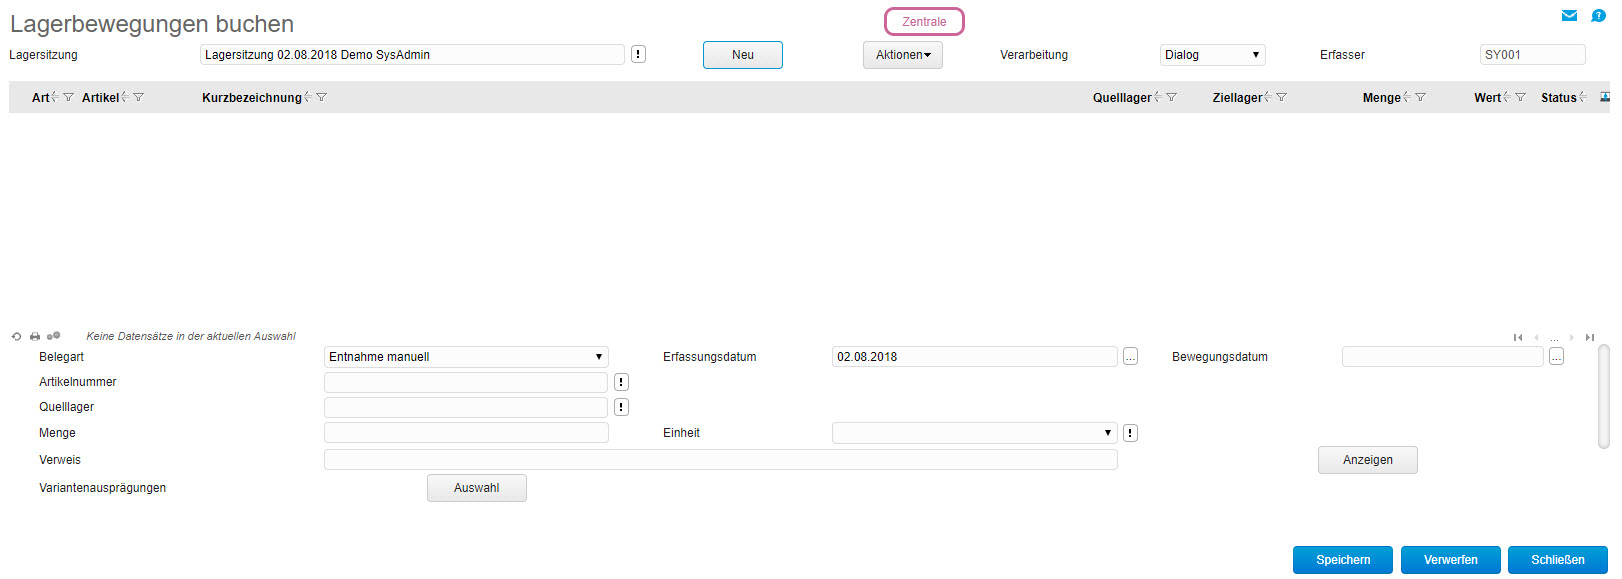Sort by Menge column arrows
Image resolution: width=1622 pixels, height=579 pixels.
1406,97
